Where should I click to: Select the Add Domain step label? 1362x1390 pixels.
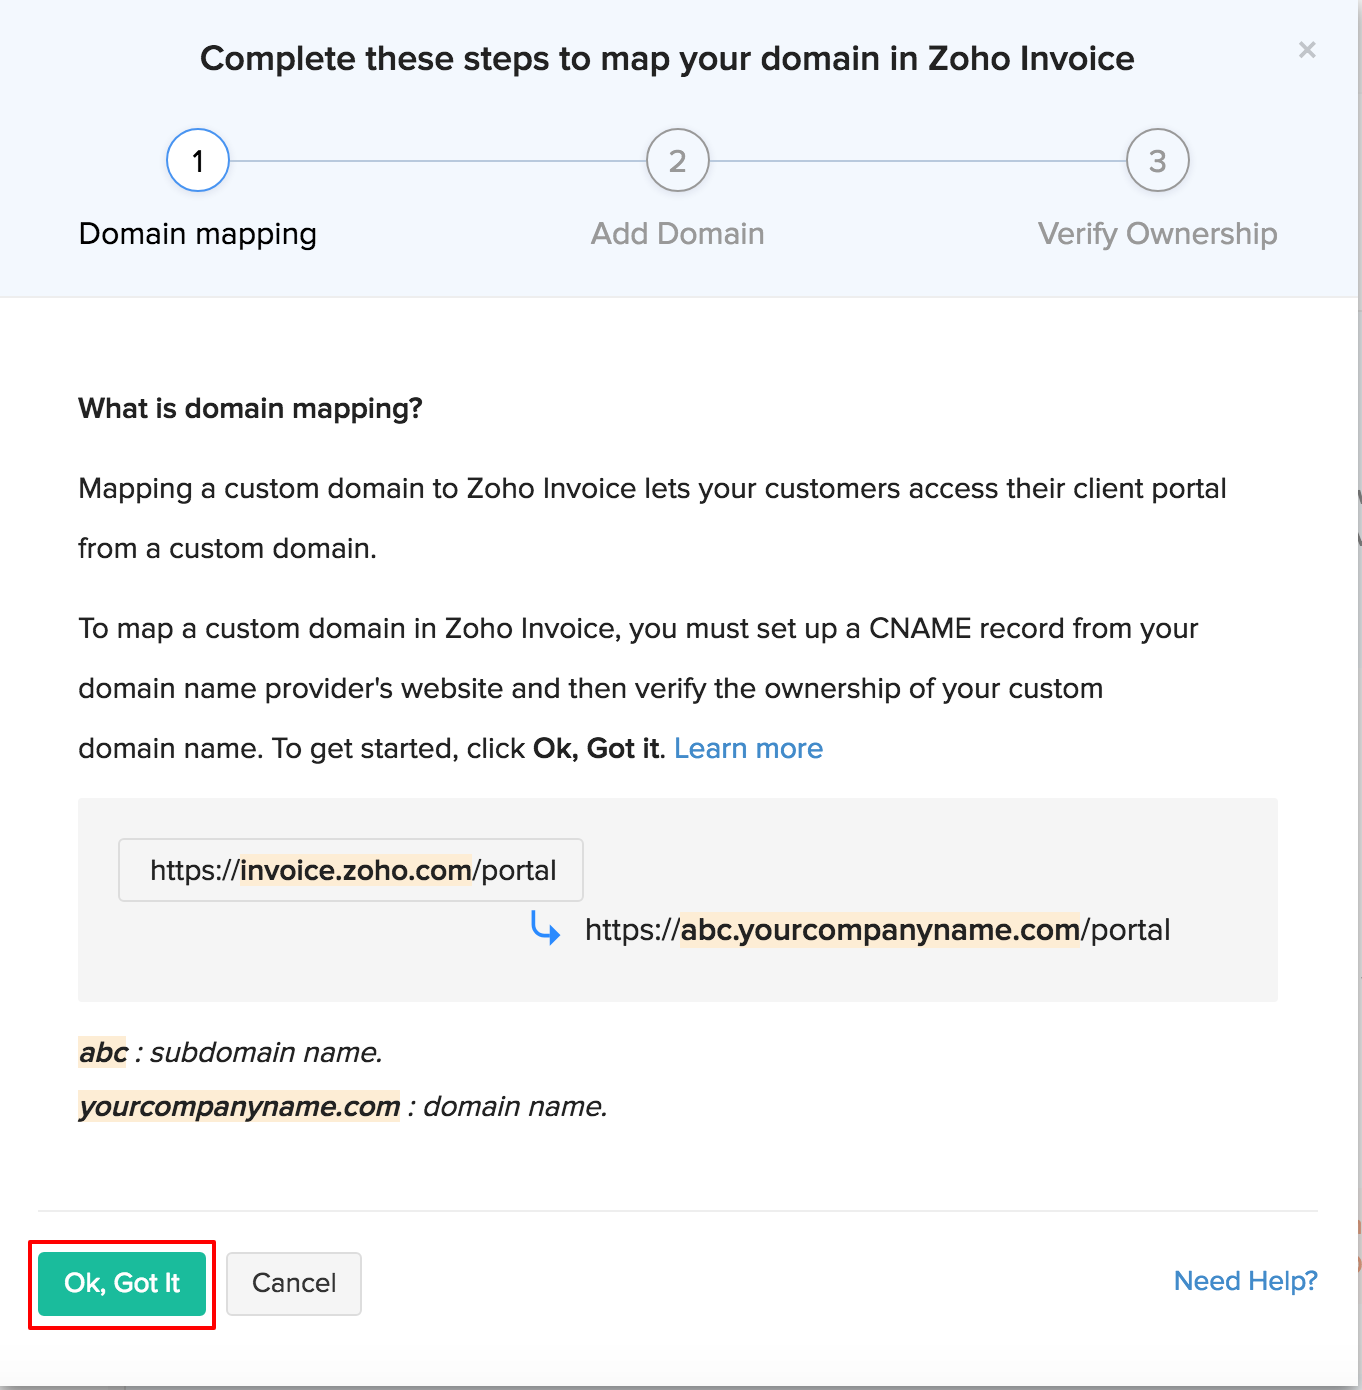(x=678, y=234)
